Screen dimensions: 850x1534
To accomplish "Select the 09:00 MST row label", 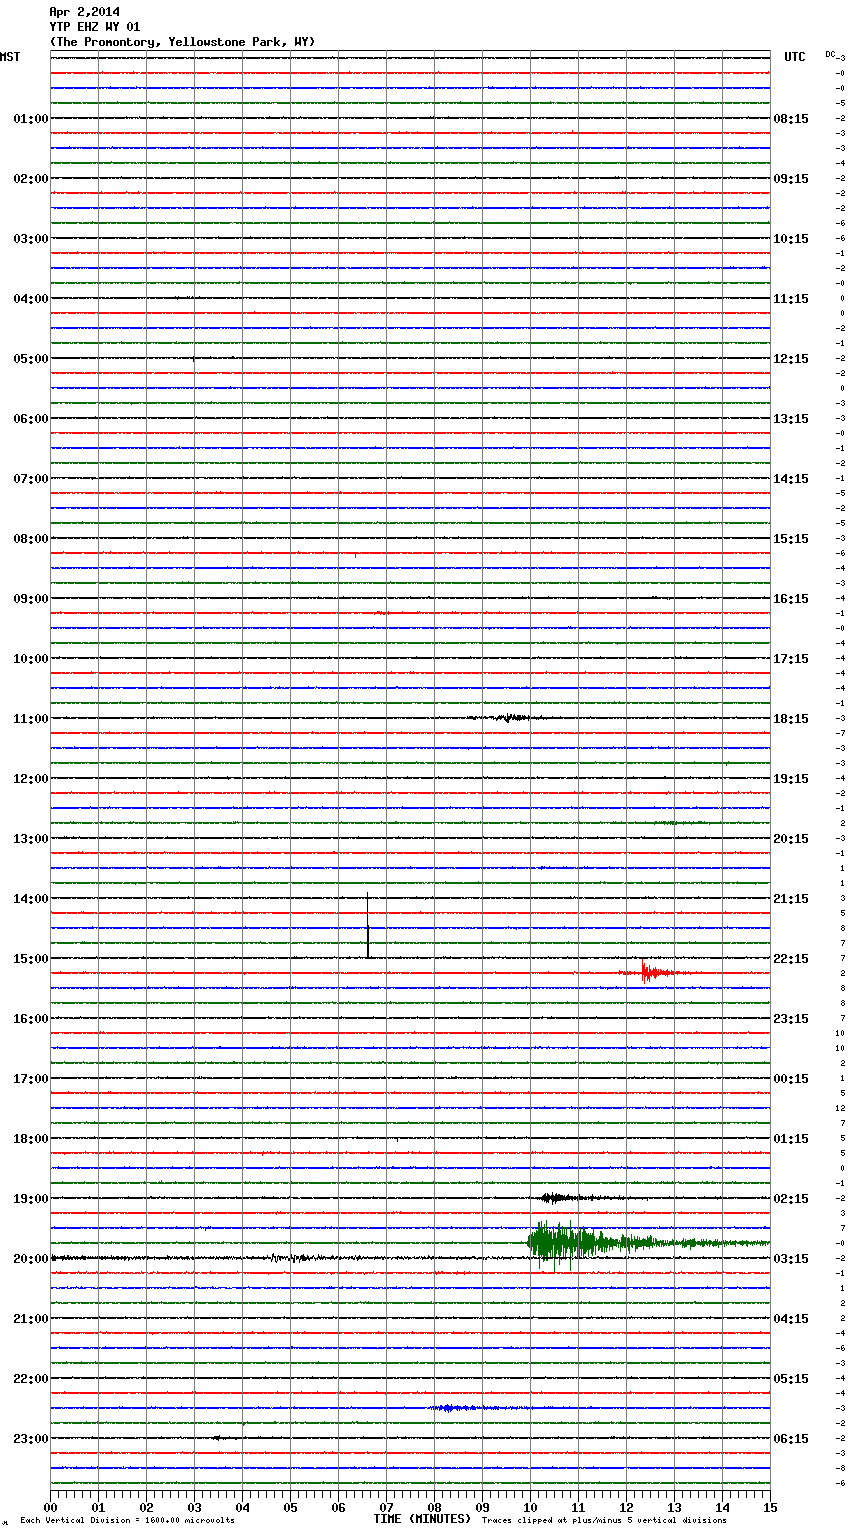I will coord(31,599).
